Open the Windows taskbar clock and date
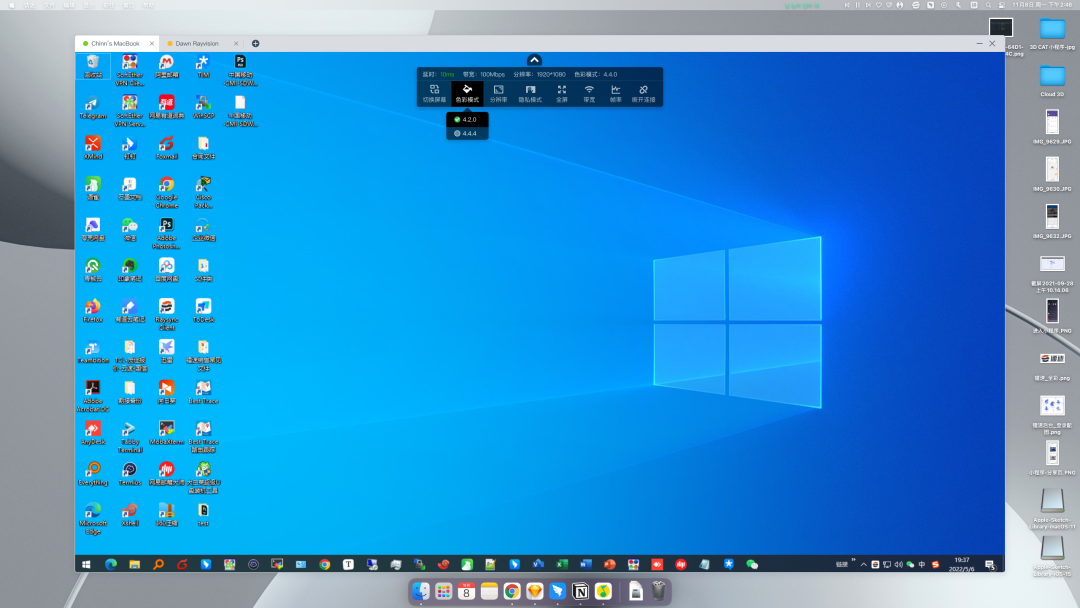The width and height of the screenshot is (1080, 608). 962,564
